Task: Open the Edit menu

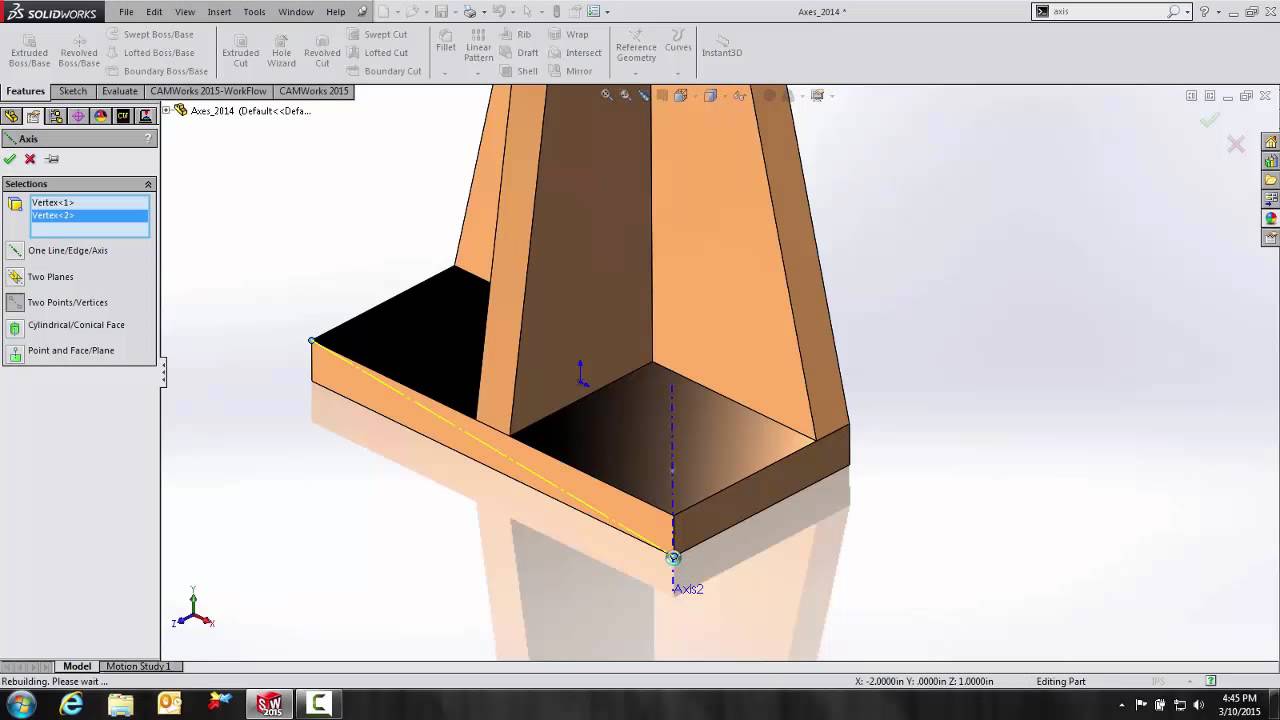Action: click(x=154, y=12)
